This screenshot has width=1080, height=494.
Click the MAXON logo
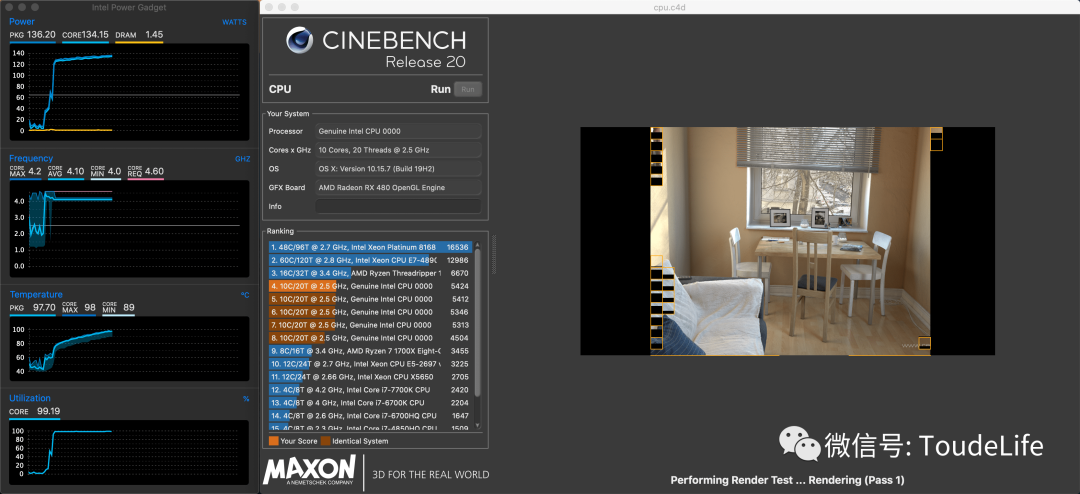pyautogui.click(x=309, y=470)
